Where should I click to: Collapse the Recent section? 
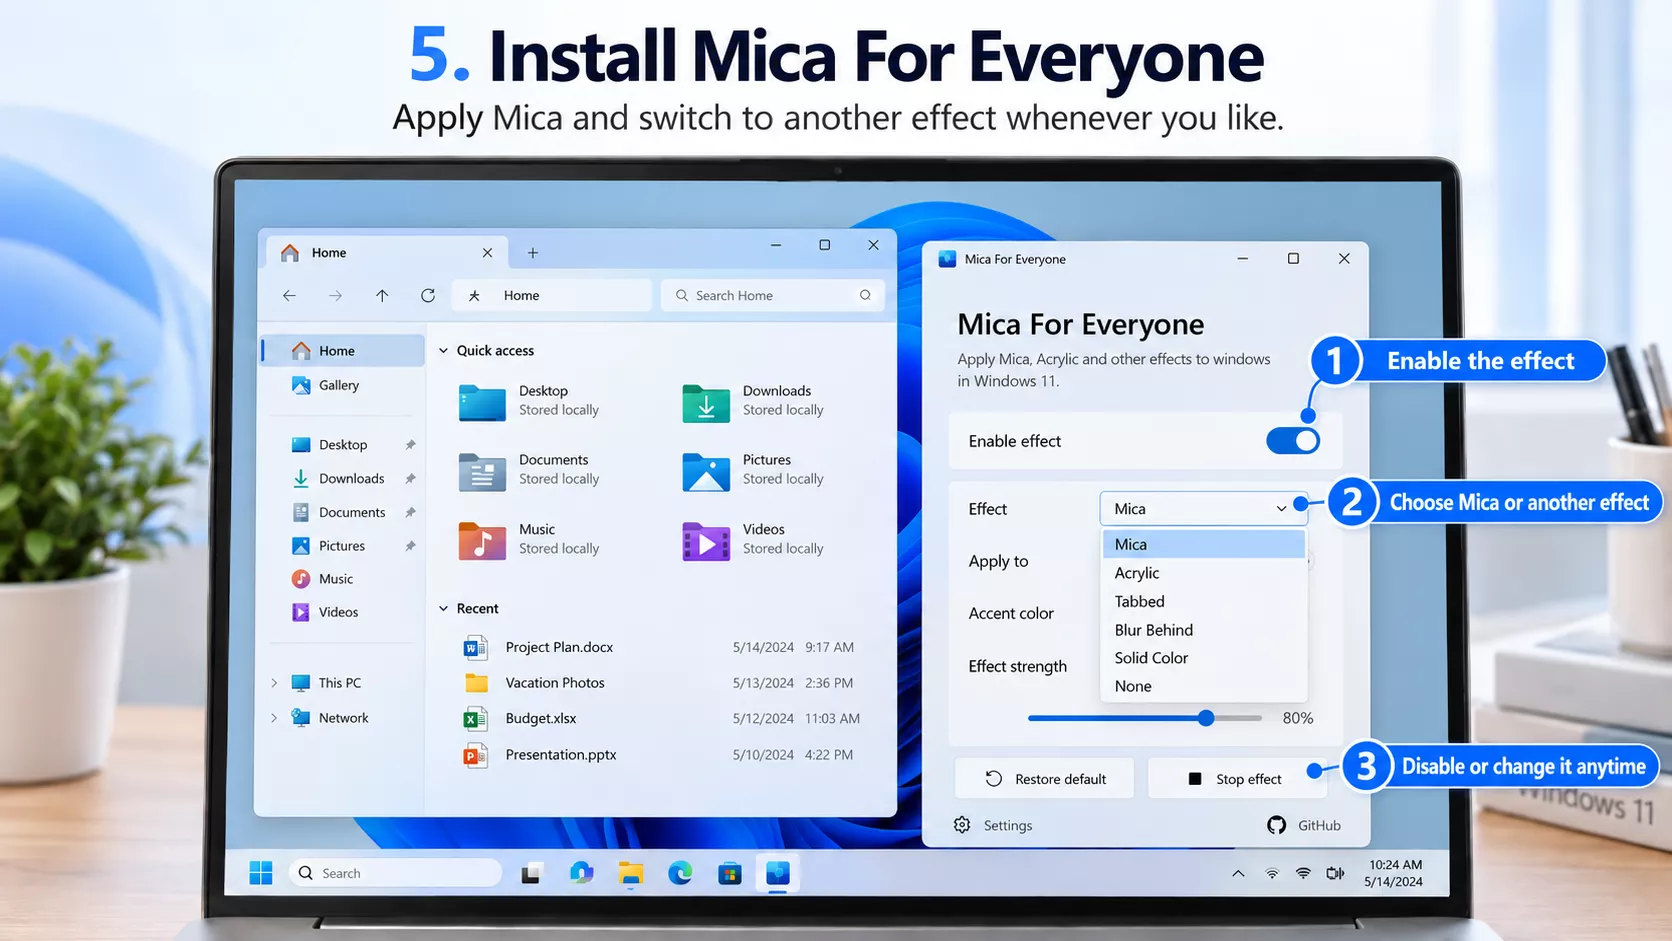(443, 609)
